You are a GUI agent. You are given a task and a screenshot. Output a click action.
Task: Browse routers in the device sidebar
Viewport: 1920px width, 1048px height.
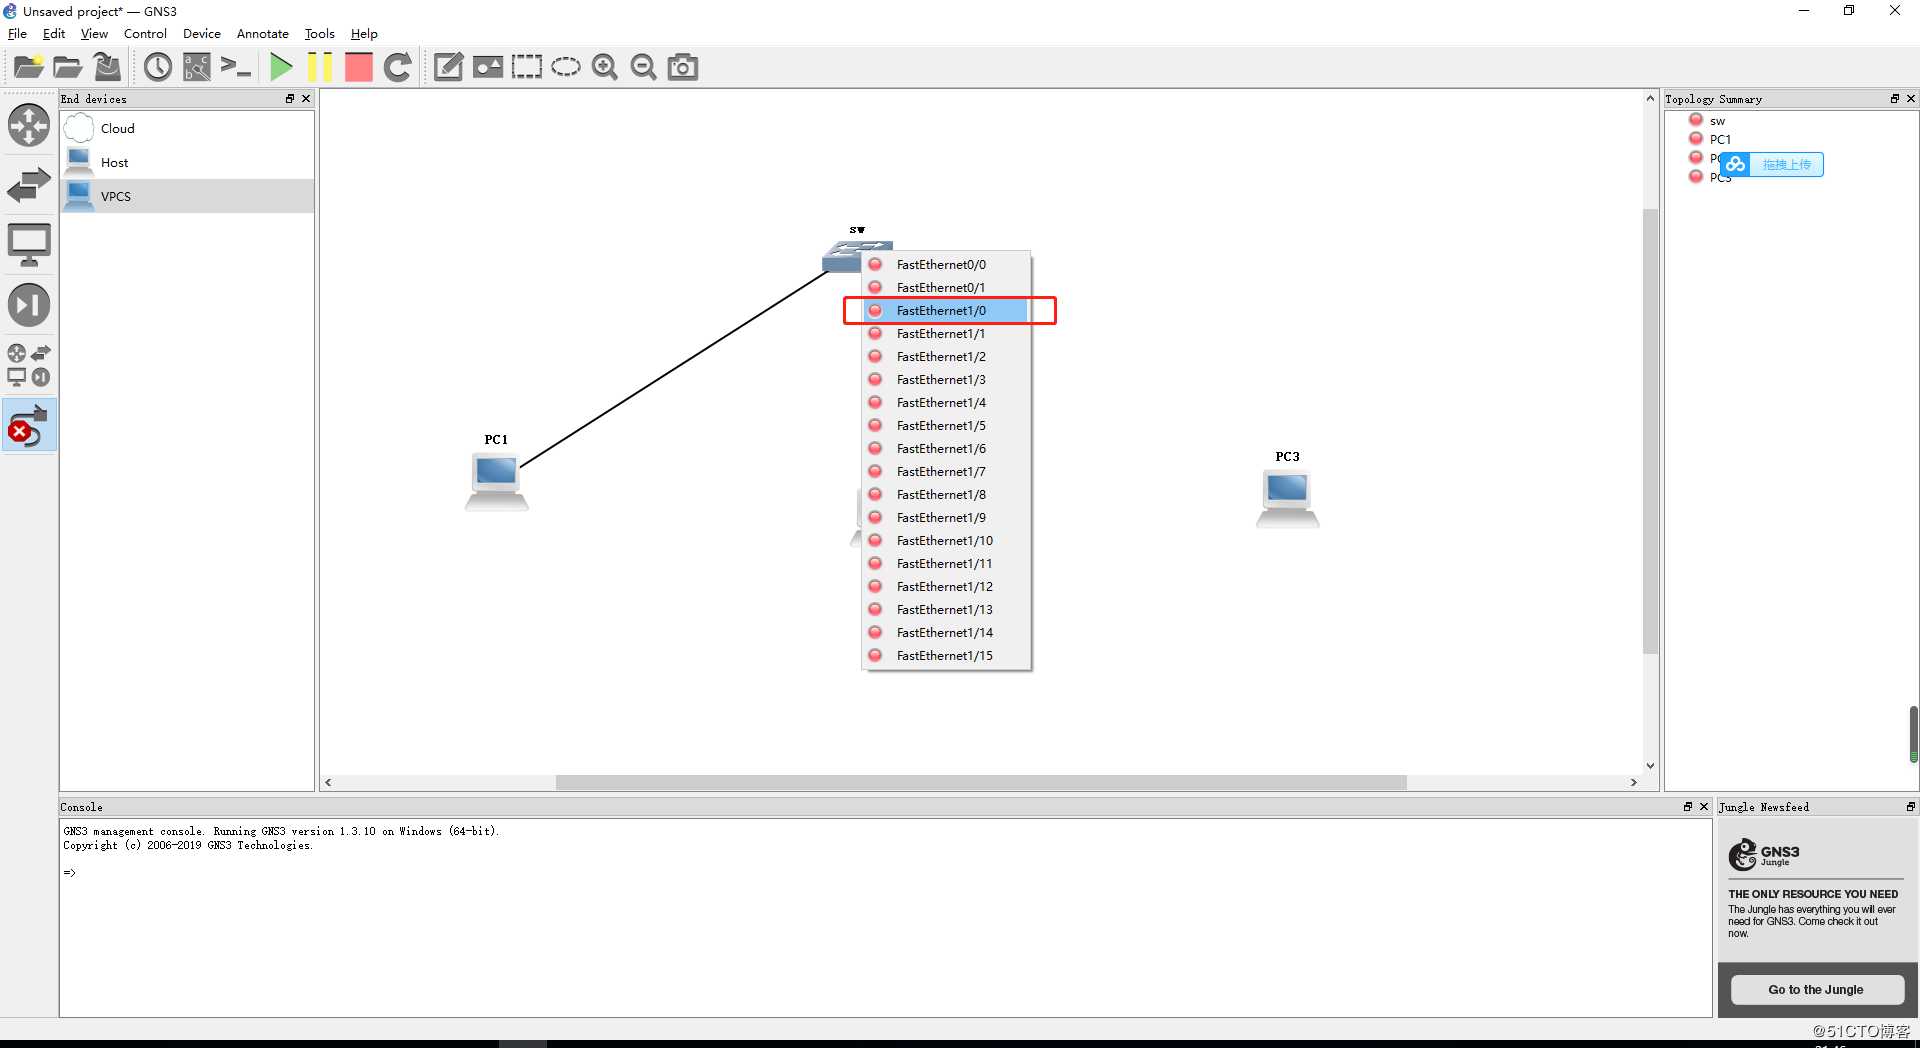[29, 126]
